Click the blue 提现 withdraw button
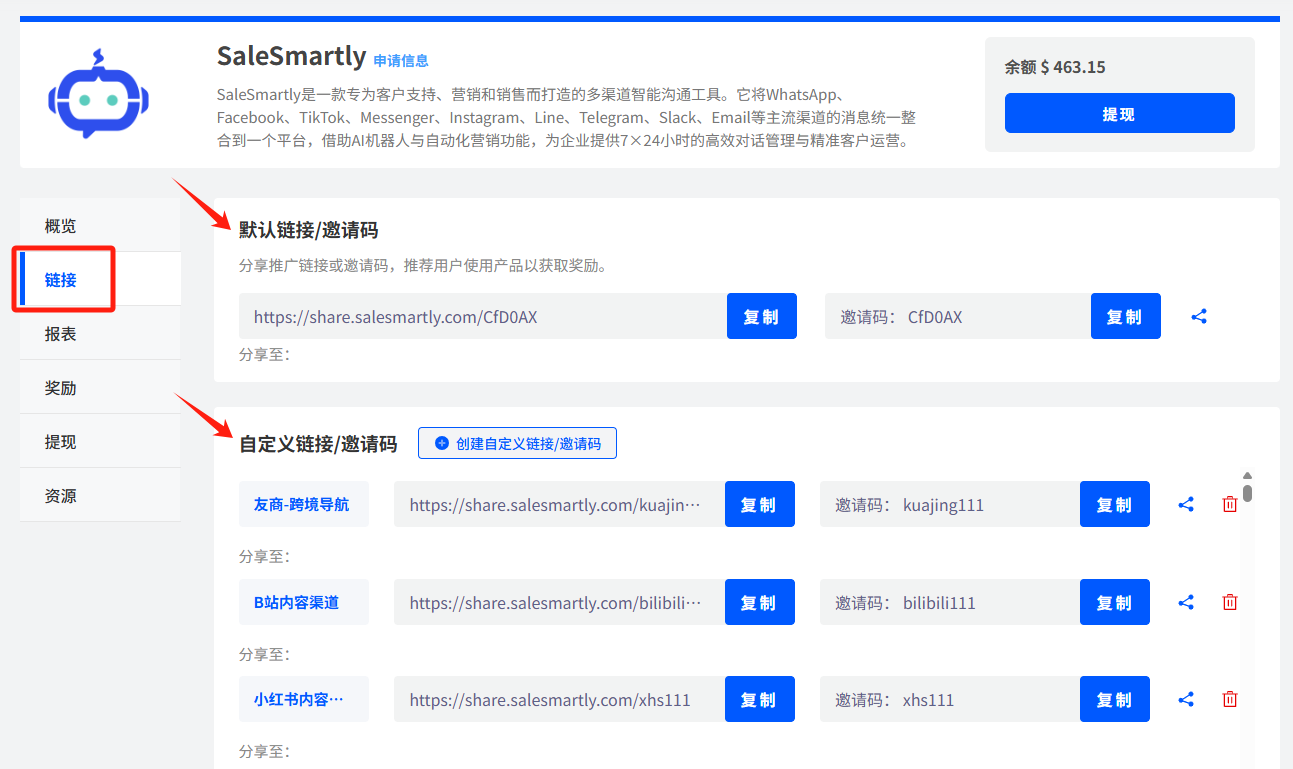The image size is (1293, 769). (1119, 113)
